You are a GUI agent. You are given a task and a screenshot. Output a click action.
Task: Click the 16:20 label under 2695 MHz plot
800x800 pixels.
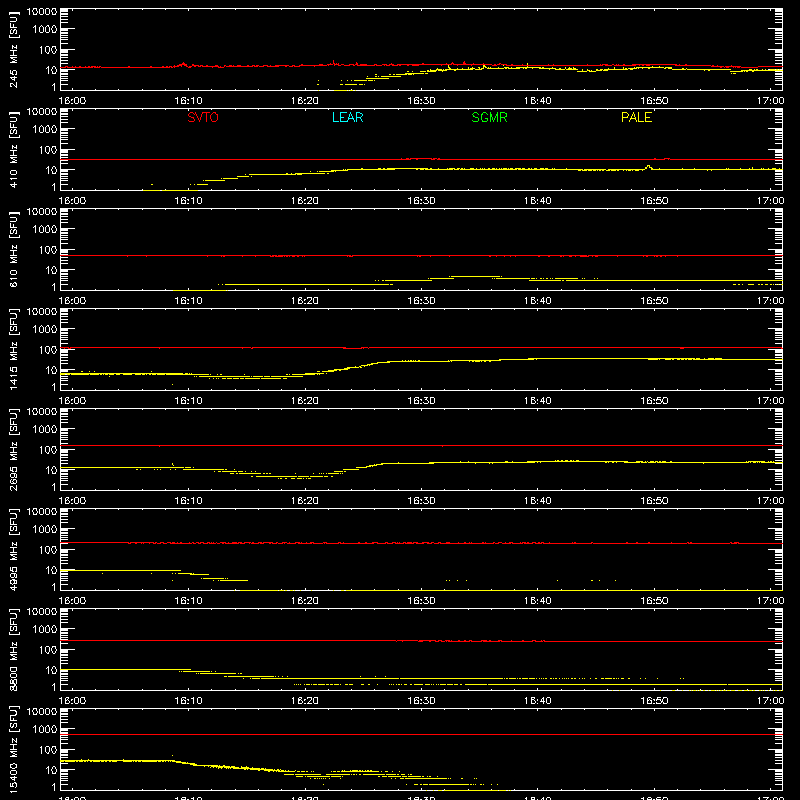[x=305, y=501]
